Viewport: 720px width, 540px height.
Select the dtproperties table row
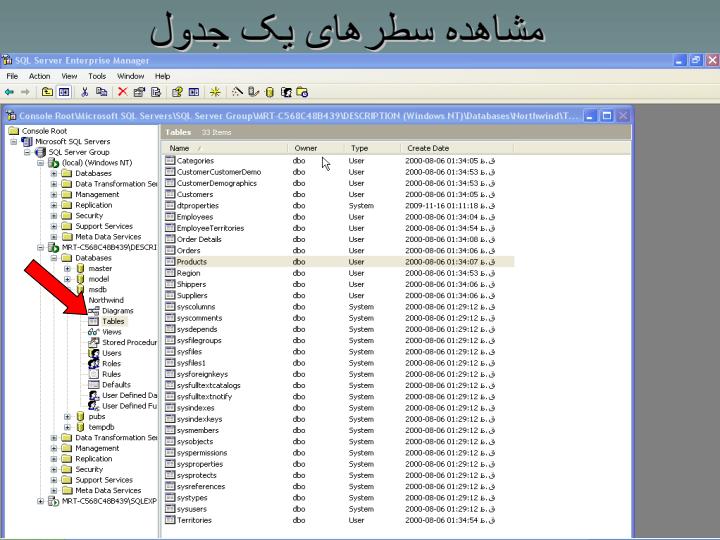coord(339,205)
